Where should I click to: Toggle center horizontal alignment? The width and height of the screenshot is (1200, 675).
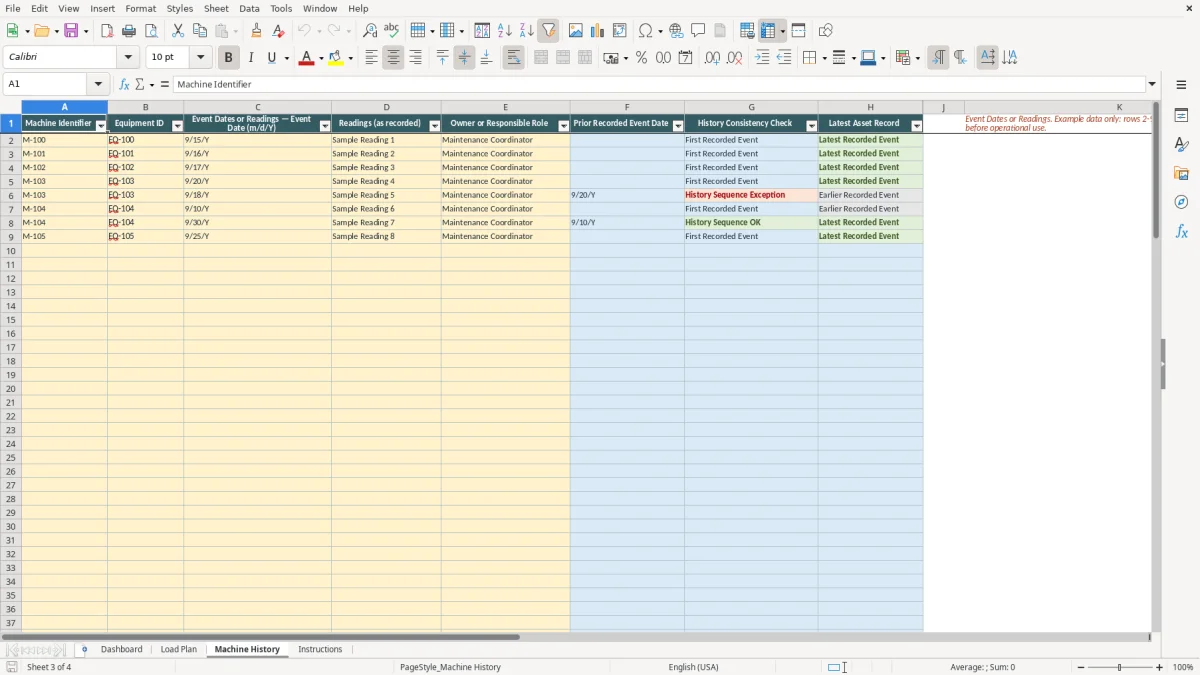click(393, 58)
